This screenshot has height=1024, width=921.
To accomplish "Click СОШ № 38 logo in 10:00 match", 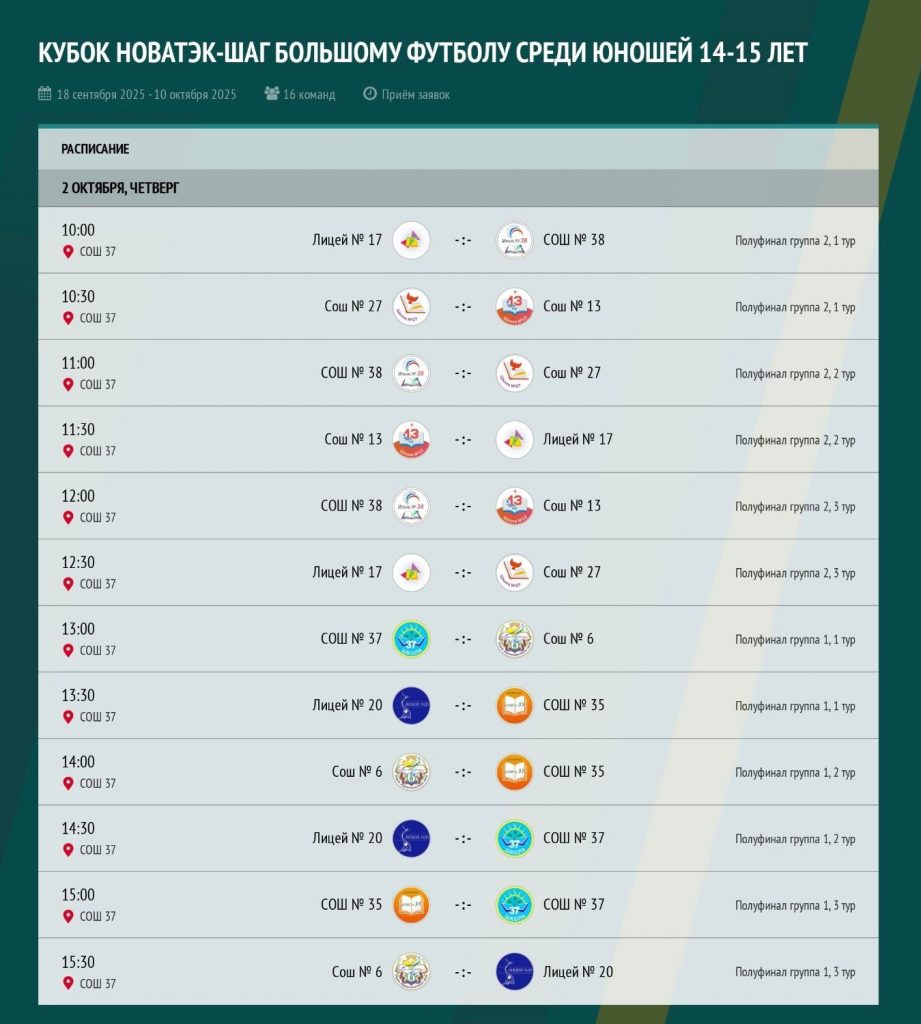I will click(515, 240).
